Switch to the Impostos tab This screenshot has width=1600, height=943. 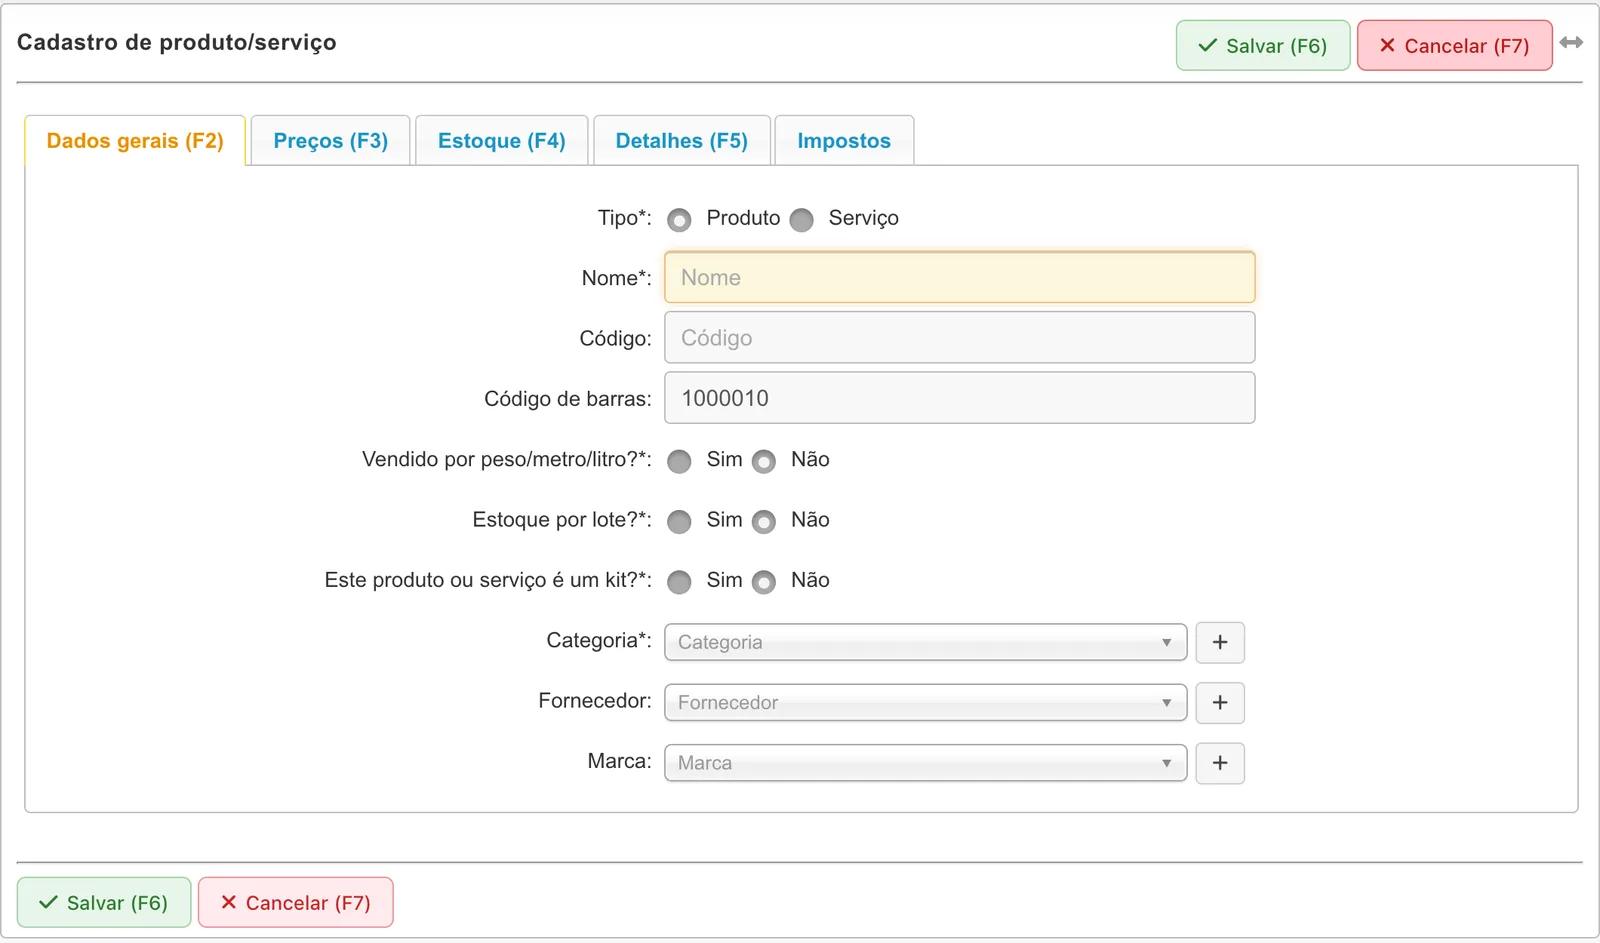click(844, 141)
